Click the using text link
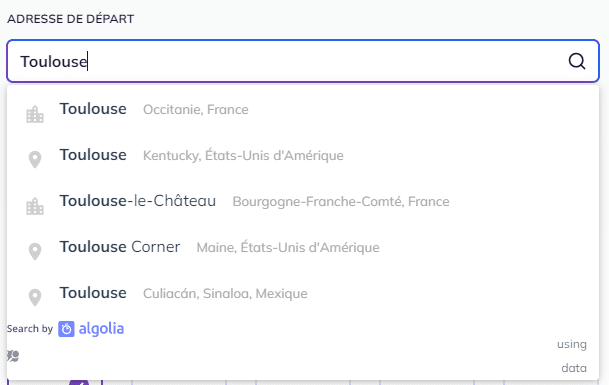 tap(572, 344)
